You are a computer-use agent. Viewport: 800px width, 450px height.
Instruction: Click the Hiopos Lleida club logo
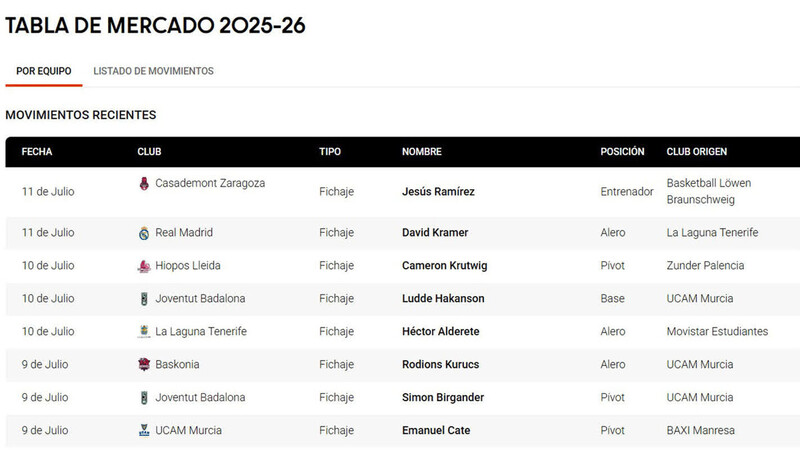(x=144, y=266)
